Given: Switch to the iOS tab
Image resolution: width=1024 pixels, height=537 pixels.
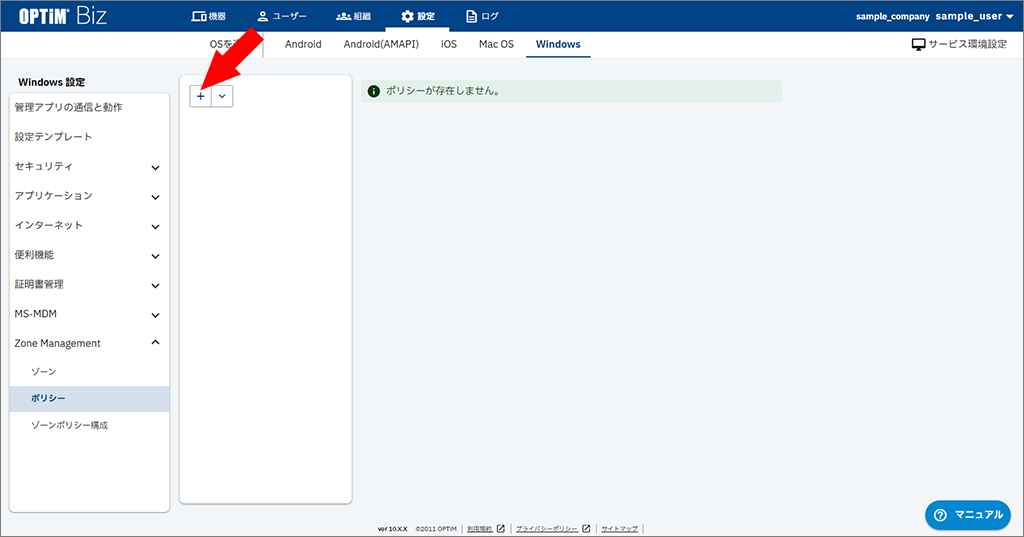Looking at the screenshot, I should 449,44.
